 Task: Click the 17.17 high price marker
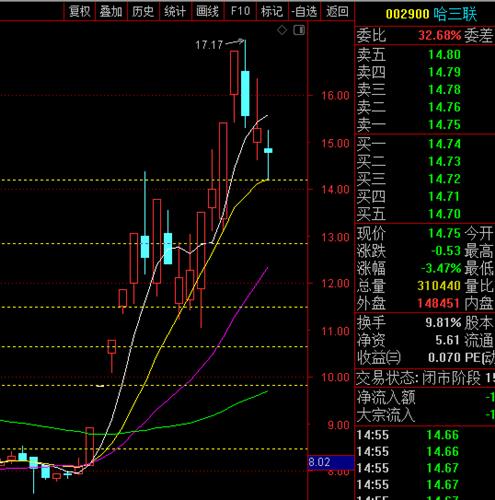click(209, 45)
